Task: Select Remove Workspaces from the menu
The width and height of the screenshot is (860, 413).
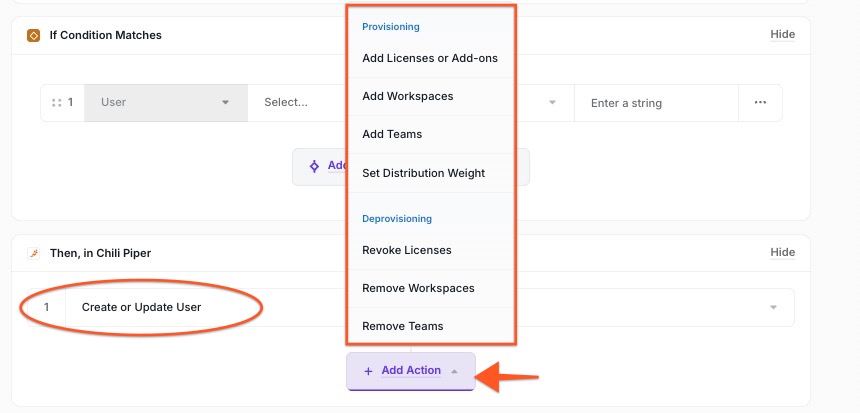Action: 418,288
